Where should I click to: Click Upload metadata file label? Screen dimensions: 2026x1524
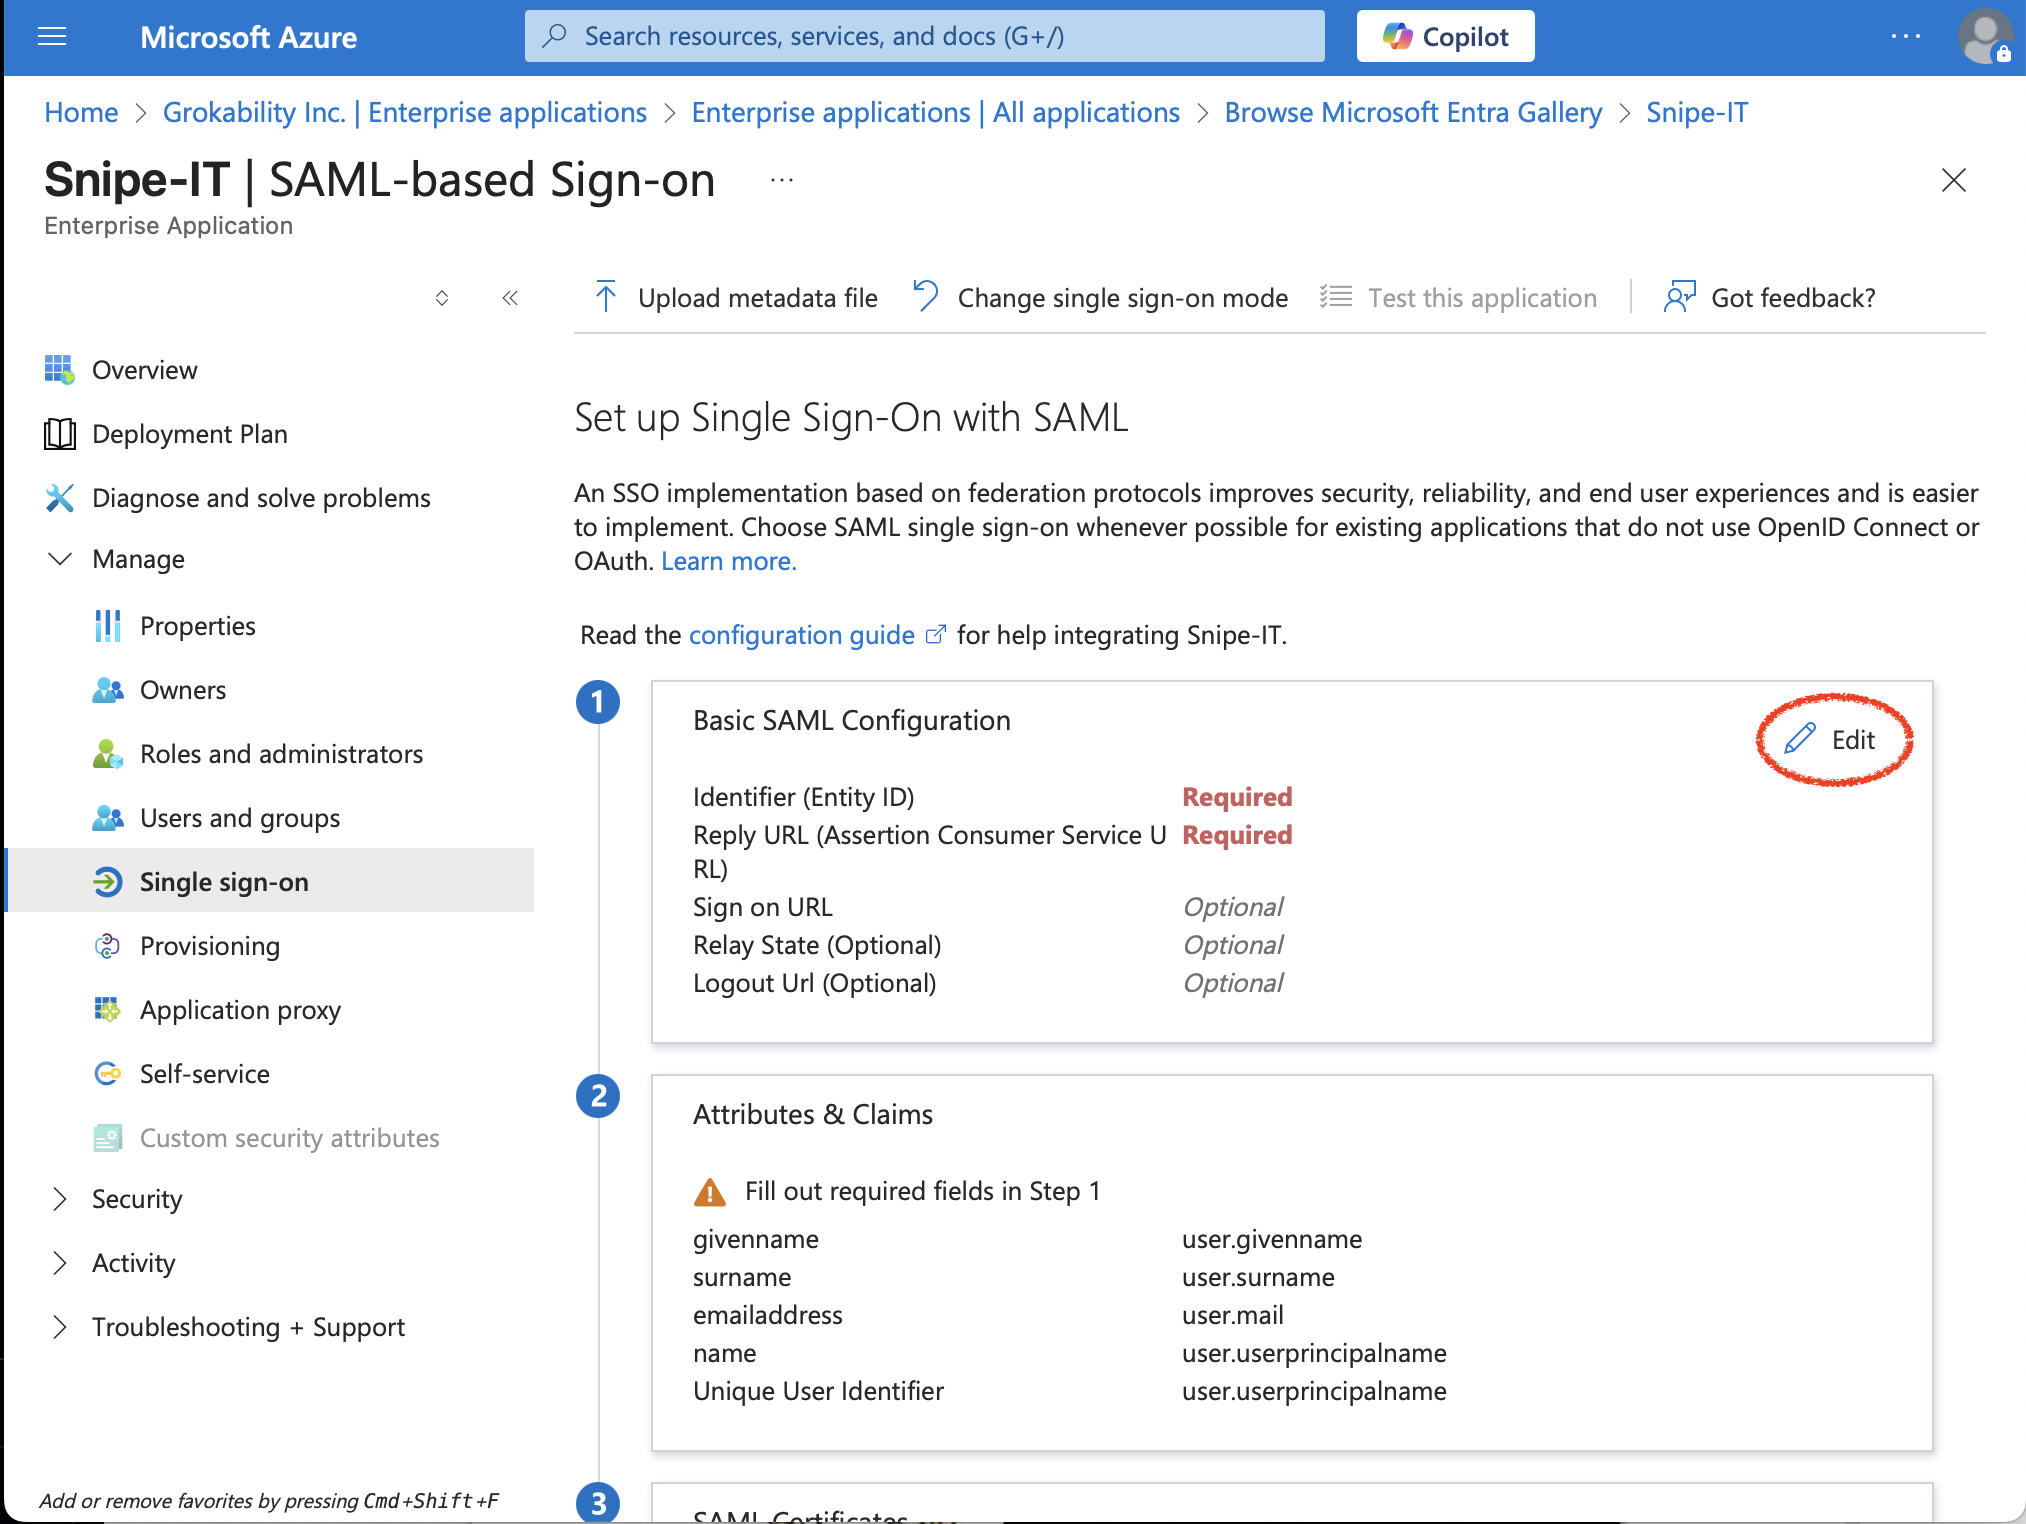[x=757, y=297]
